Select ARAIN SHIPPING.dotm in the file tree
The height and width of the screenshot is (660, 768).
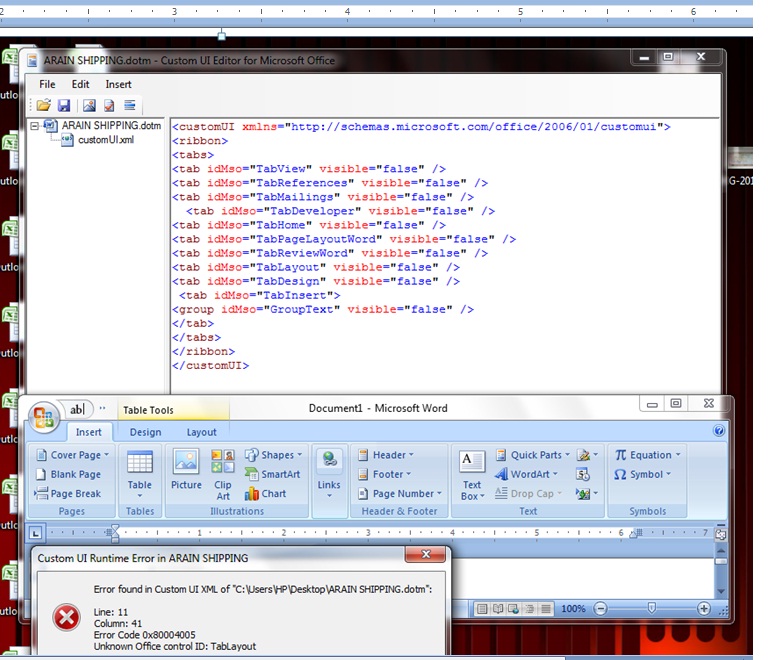(111, 126)
